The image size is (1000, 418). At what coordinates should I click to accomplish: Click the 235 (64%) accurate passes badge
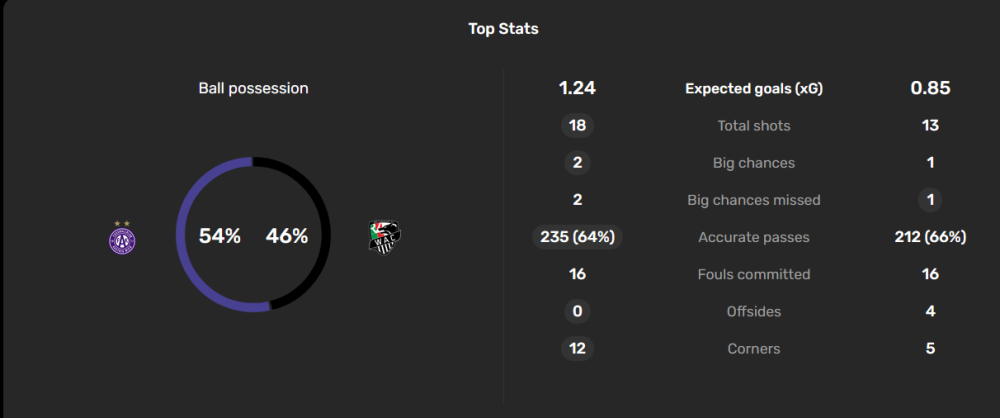click(577, 237)
